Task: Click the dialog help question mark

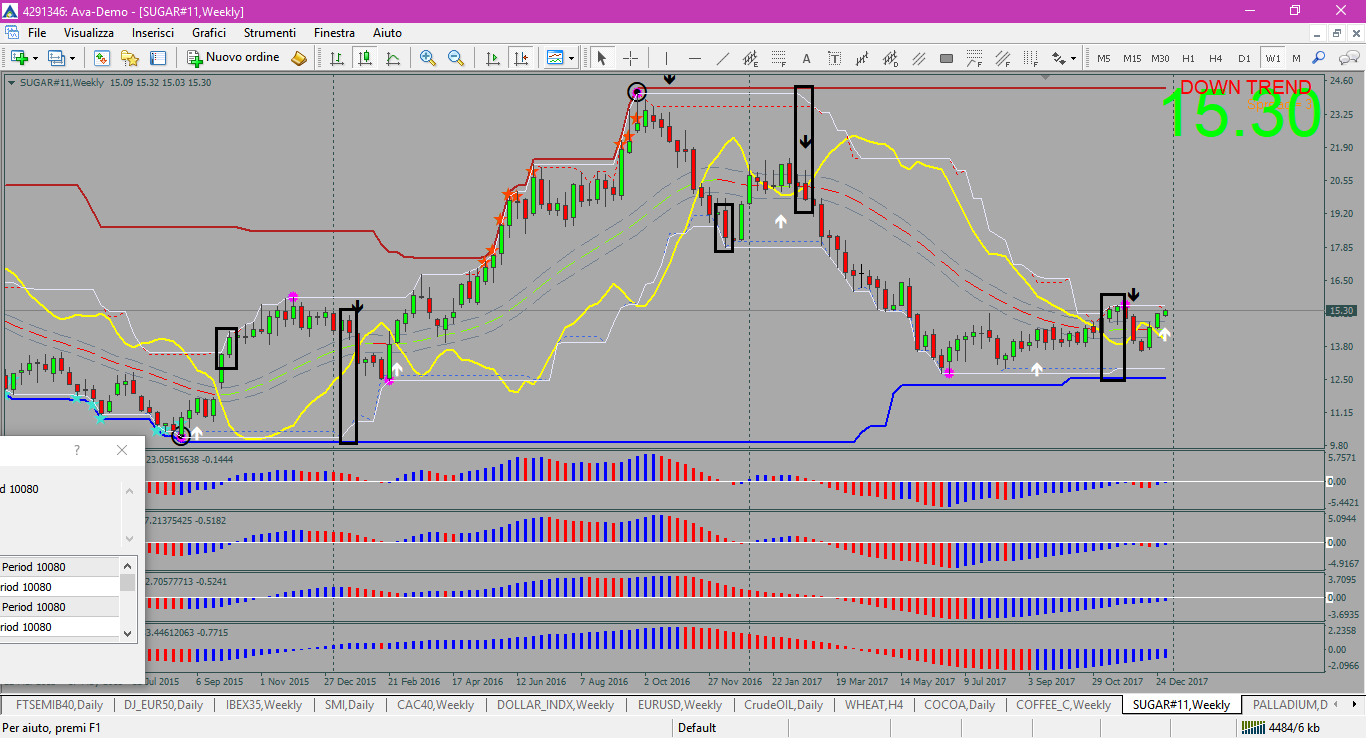Action: tap(77, 450)
